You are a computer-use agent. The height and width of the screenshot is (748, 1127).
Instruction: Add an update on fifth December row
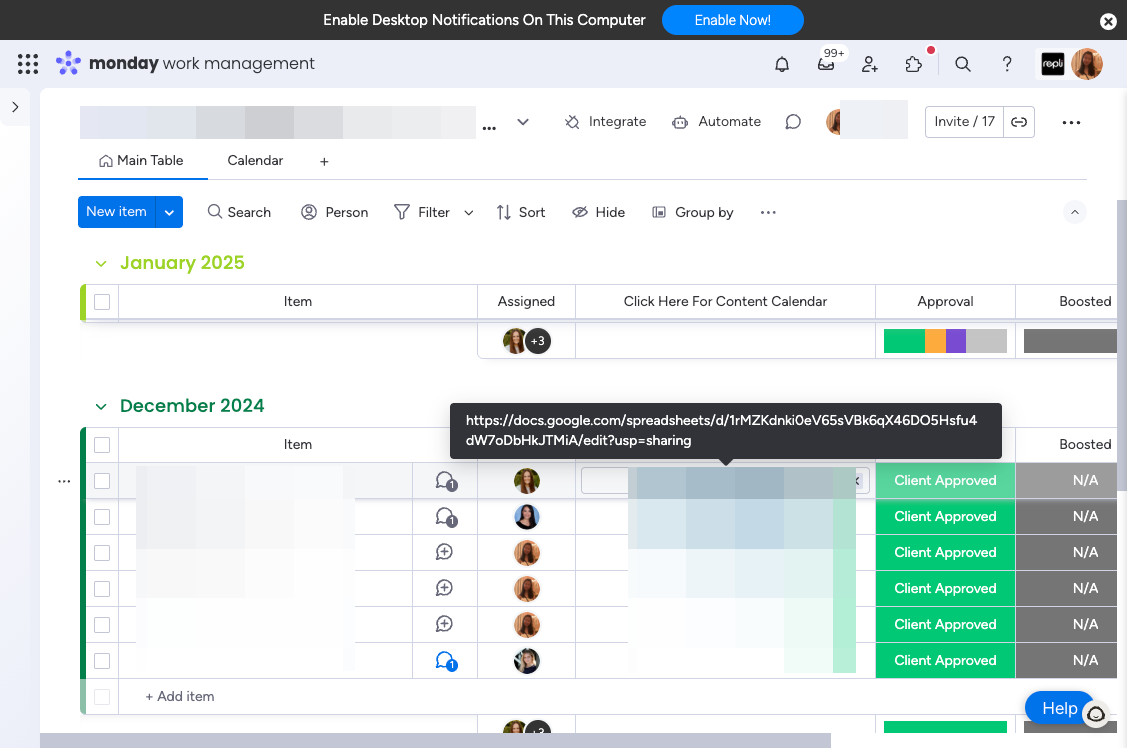pyautogui.click(x=444, y=624)
